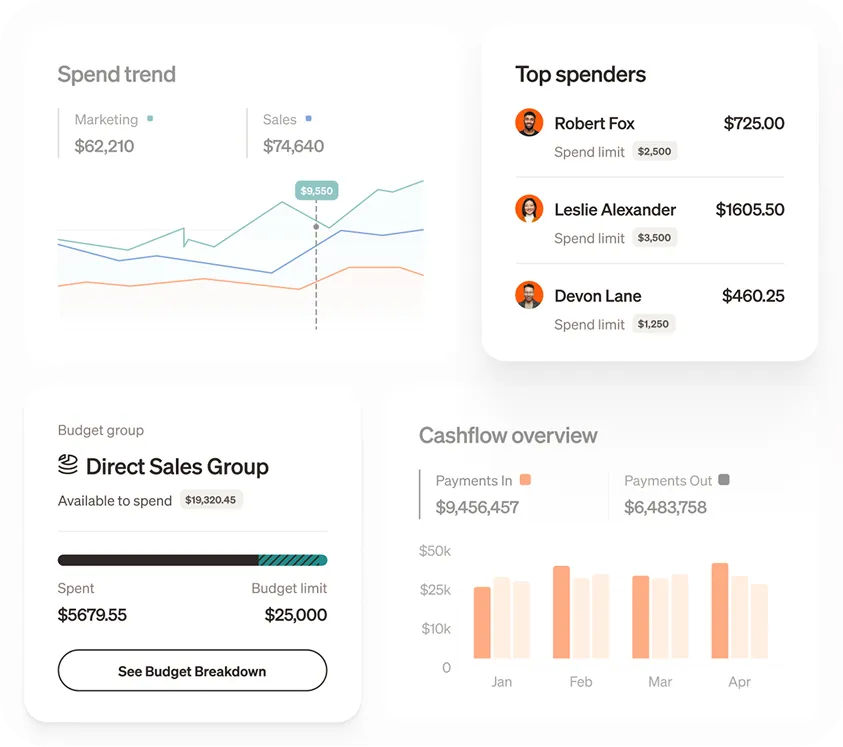The image size is (843, 747).
Task: Click Robert Fox's profile avatar
Action: point(529,124)
